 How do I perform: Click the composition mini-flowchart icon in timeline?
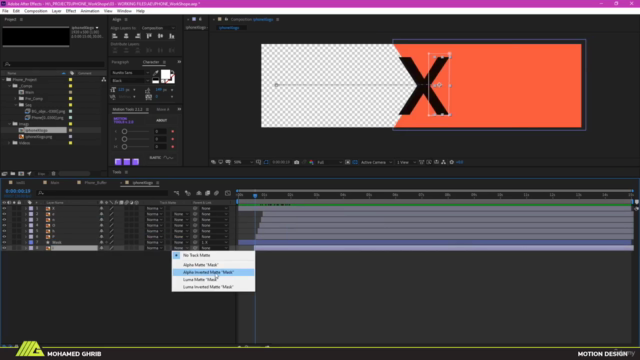point(176,193)
